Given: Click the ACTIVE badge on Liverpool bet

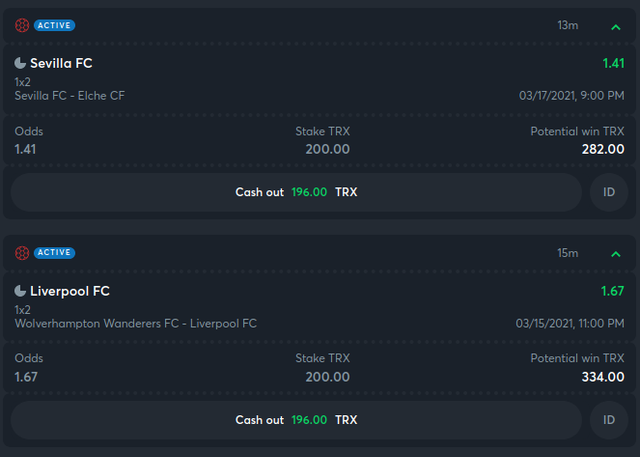Looking at the screenshot, I should pos(54,253).
